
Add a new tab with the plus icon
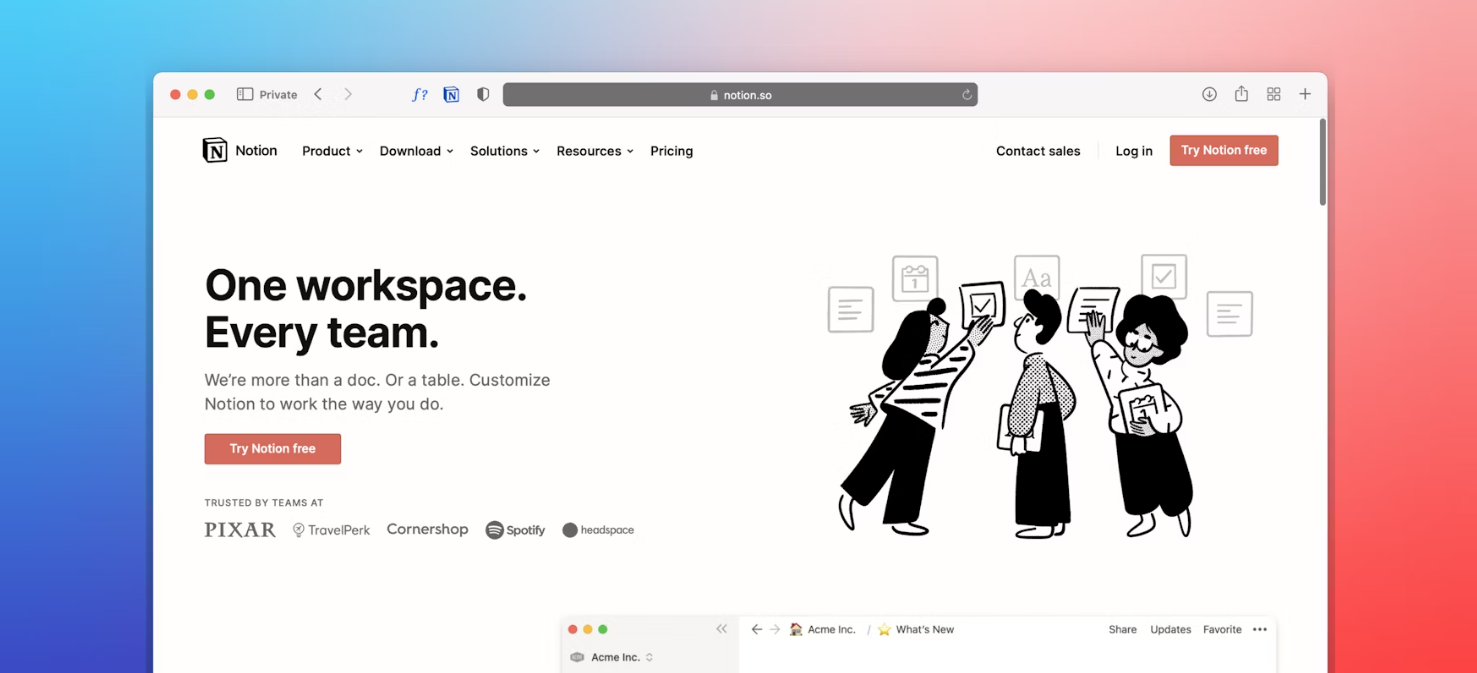(1305, 94)
